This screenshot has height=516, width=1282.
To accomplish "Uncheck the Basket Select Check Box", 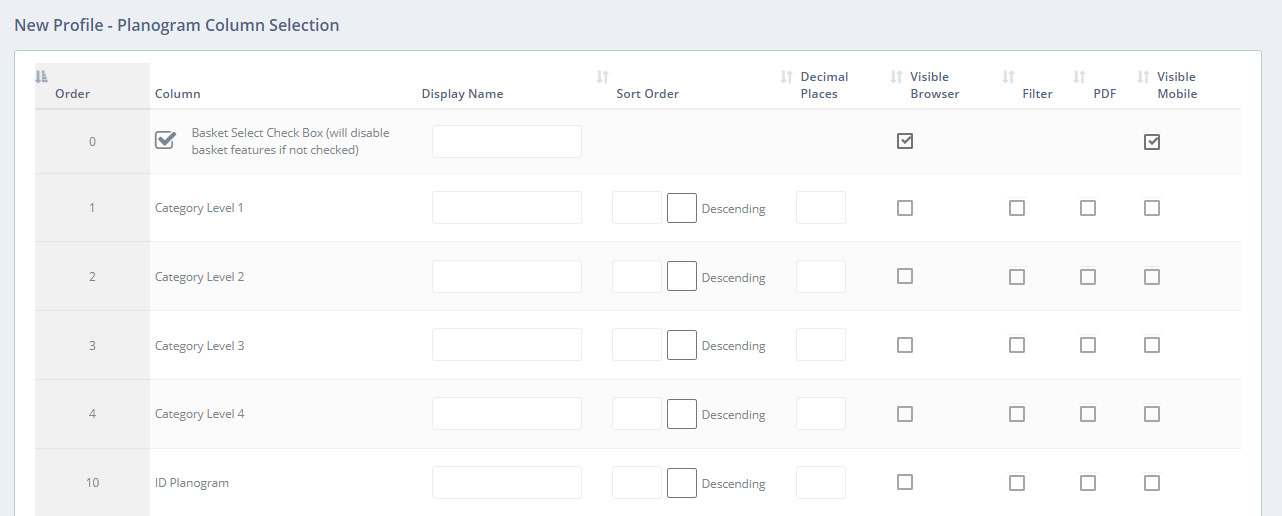I will [166, 140].
